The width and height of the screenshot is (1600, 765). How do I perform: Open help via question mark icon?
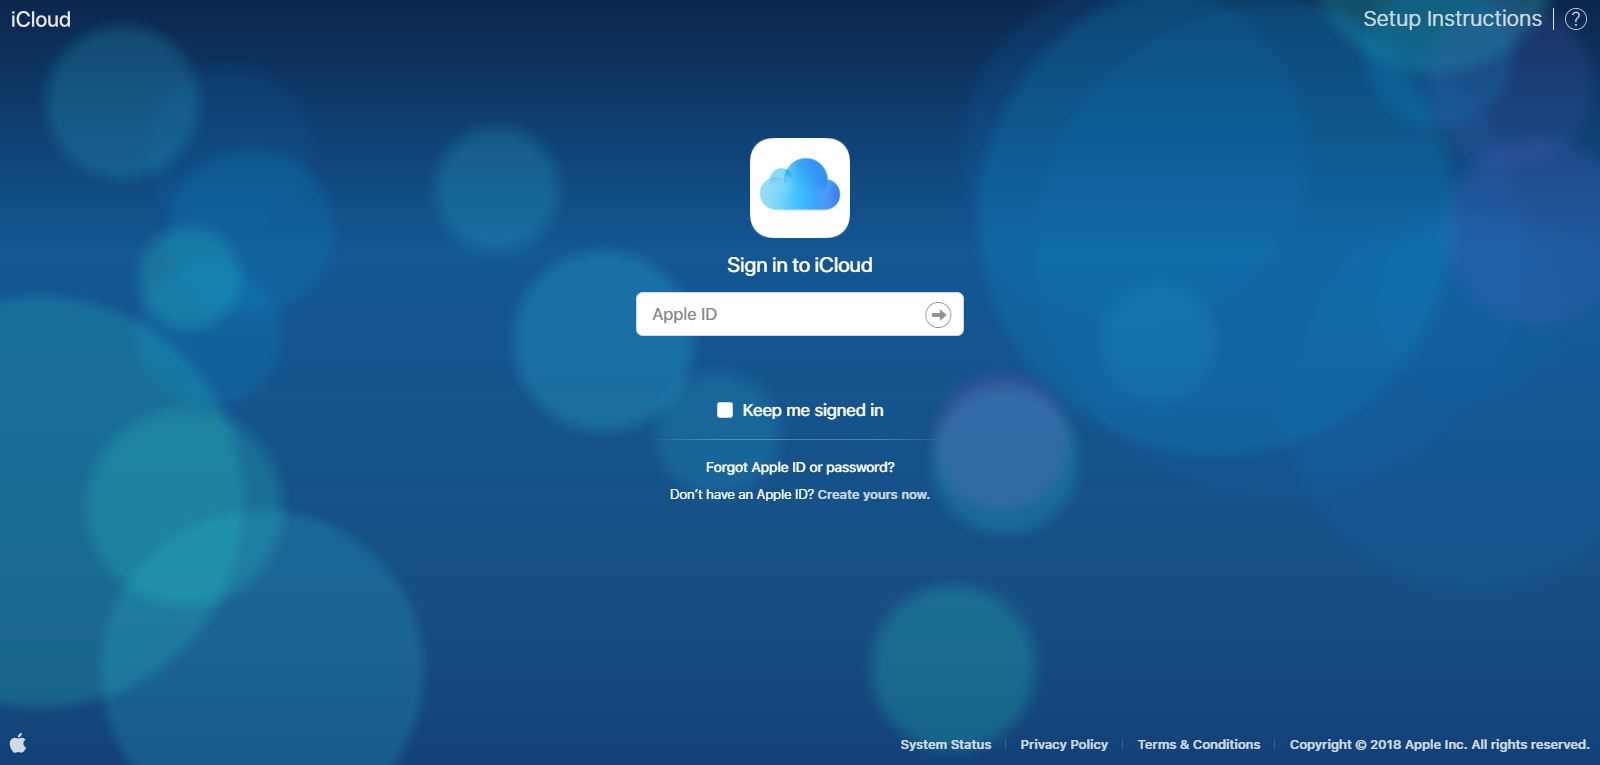pos(1576,19)
